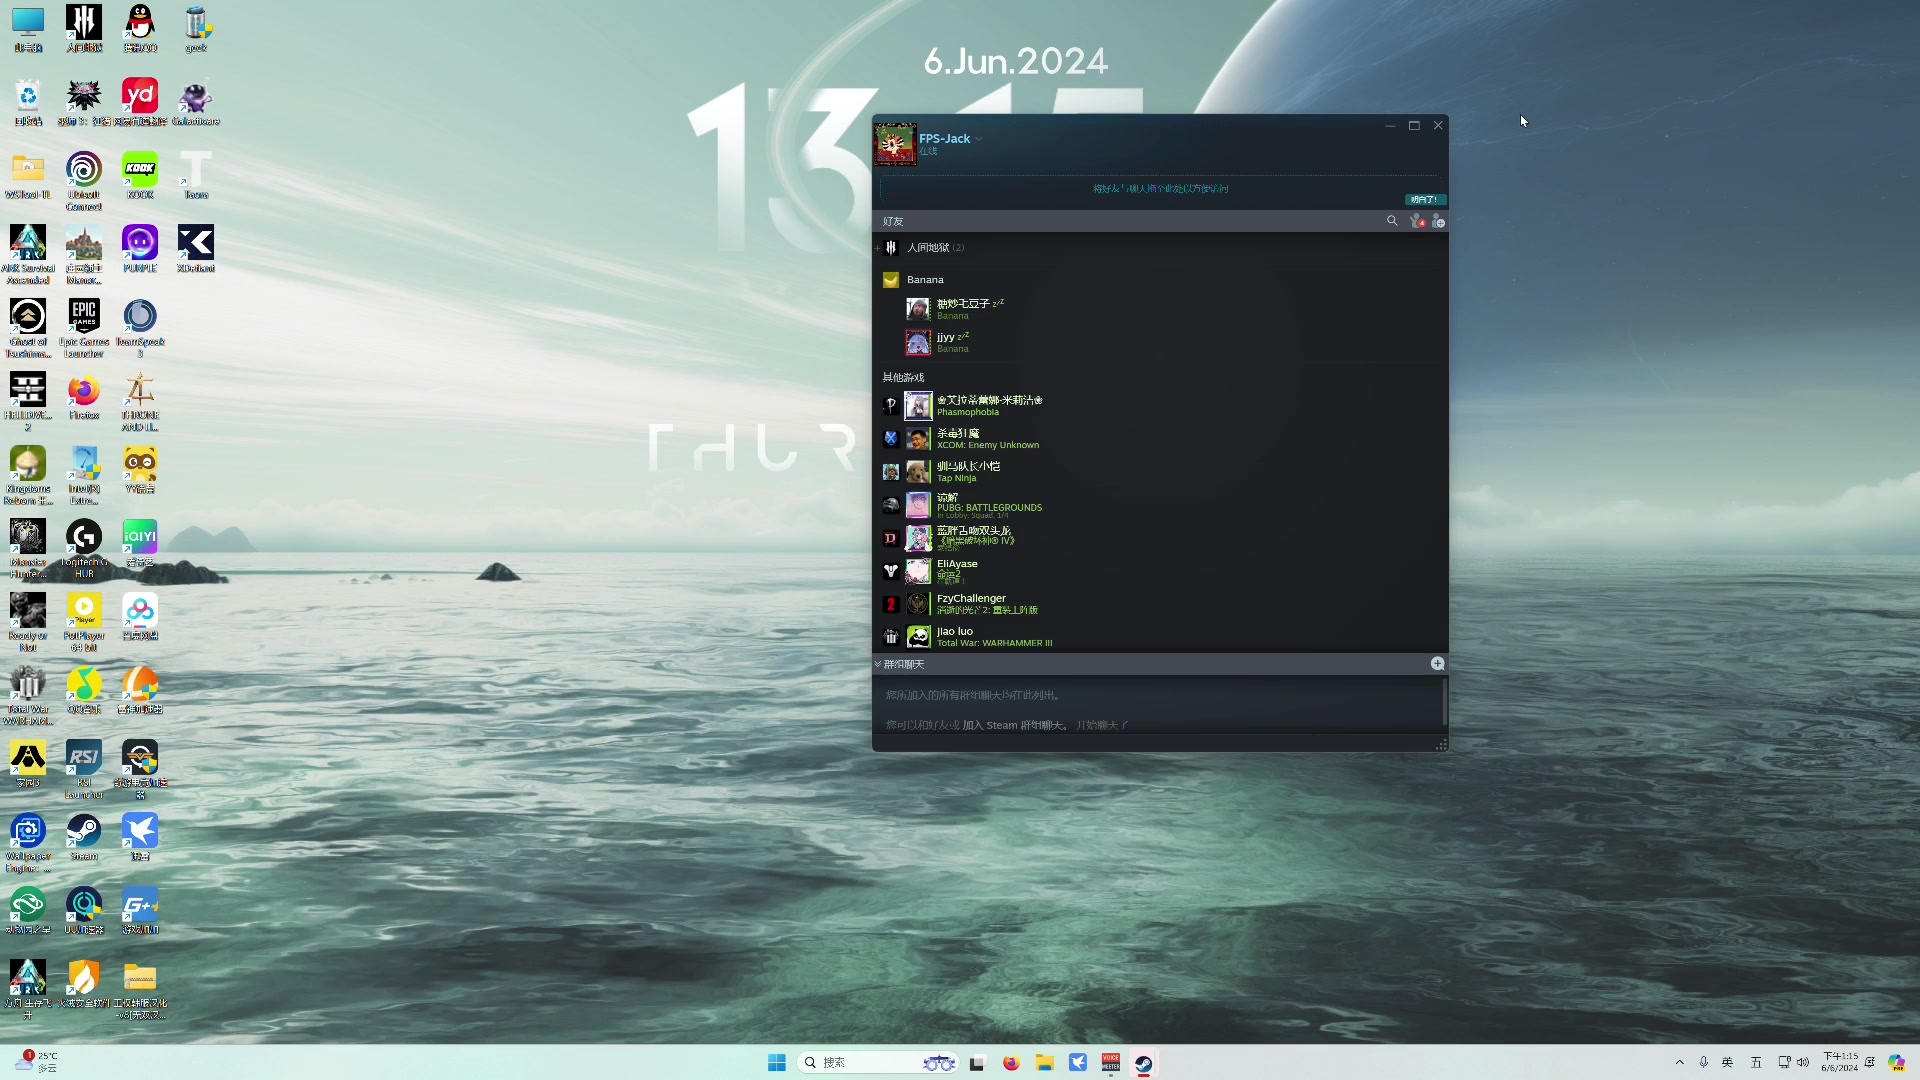
Task: Select TeamSpeak 3 desktop icon
Action: [x=140, y=327]
